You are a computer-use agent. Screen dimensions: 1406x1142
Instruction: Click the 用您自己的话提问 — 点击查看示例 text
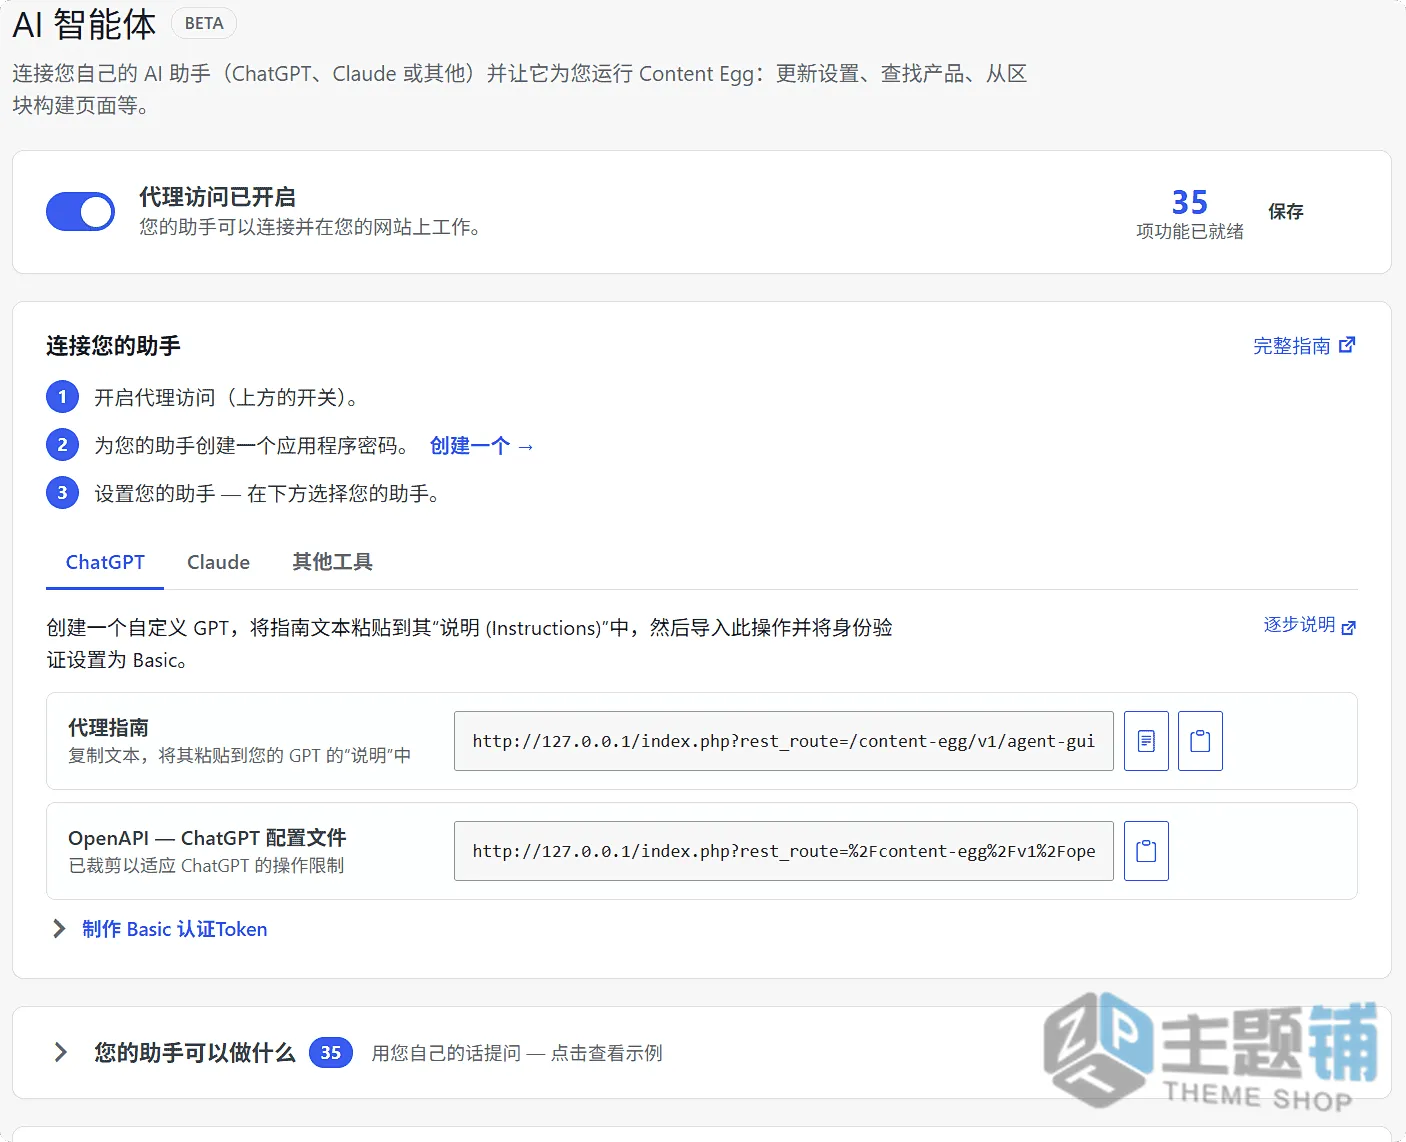[x=517, y=1053]
